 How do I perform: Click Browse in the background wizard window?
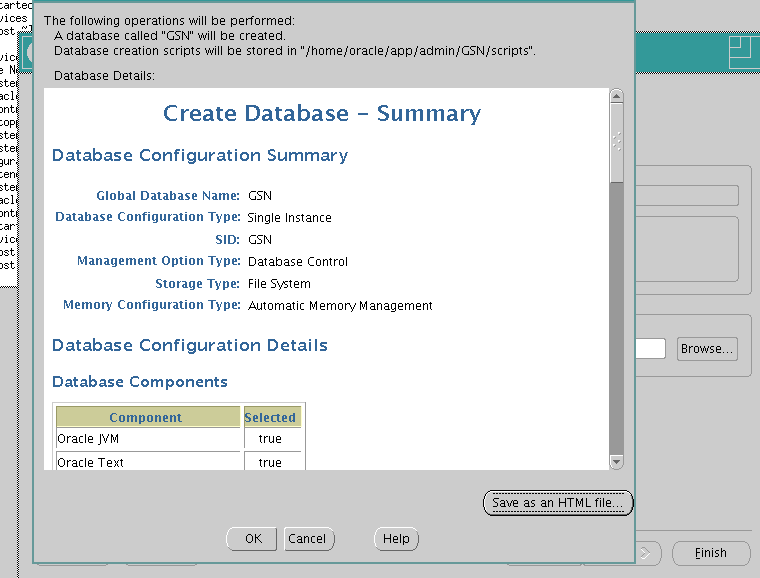(x=707, y=349)
